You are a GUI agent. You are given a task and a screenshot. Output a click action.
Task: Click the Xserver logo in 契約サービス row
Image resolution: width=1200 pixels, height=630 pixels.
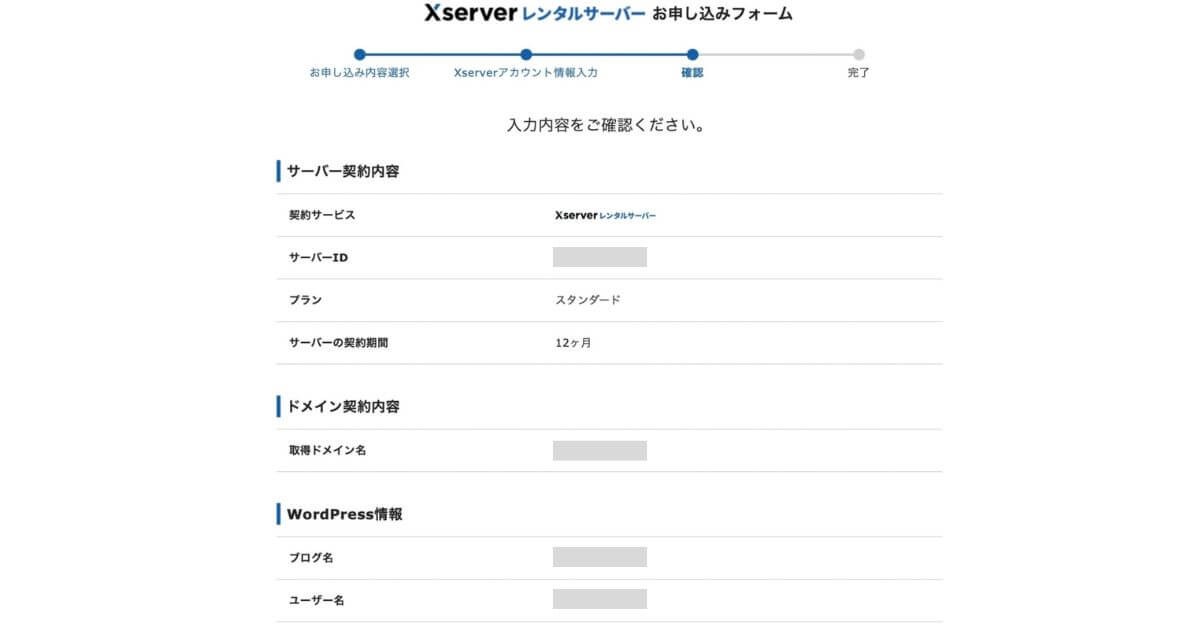pos(605,215)
